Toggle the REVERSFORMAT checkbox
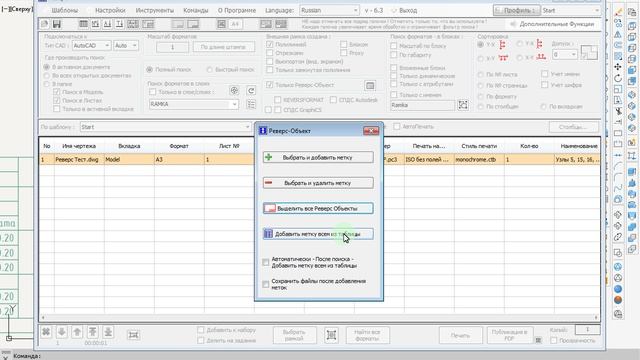Image resolution: width=640 pixels, height=360 pixels. coord(278,100)
